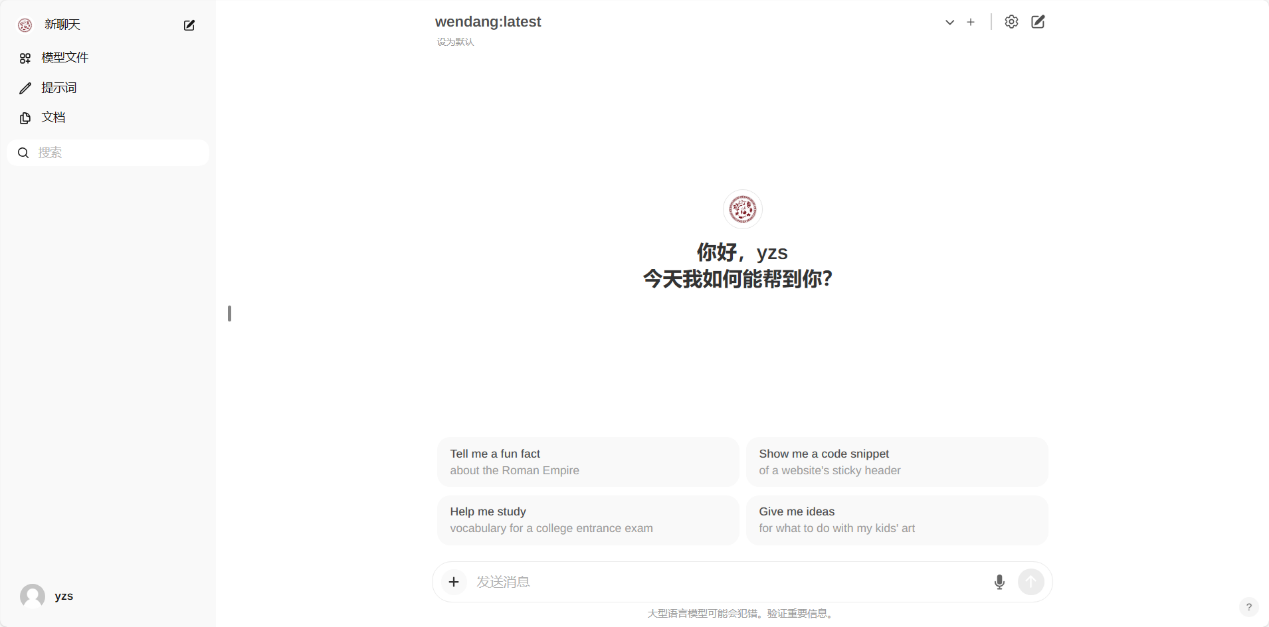Click the yzs user avatar

pyautogui.click(x=32, y=596)
